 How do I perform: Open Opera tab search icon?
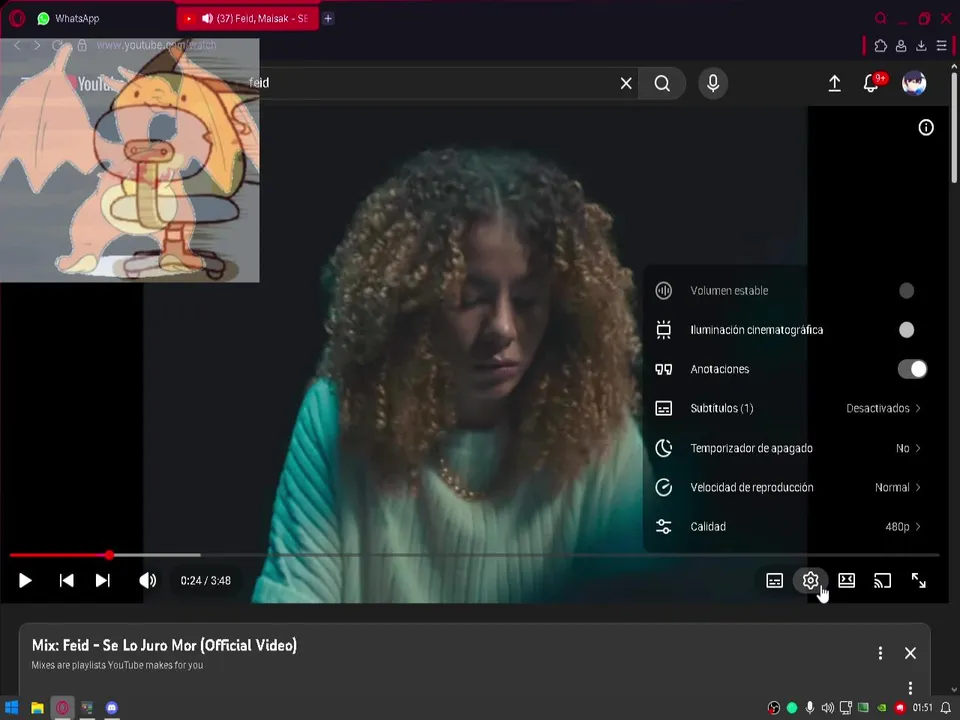point(880,18)
